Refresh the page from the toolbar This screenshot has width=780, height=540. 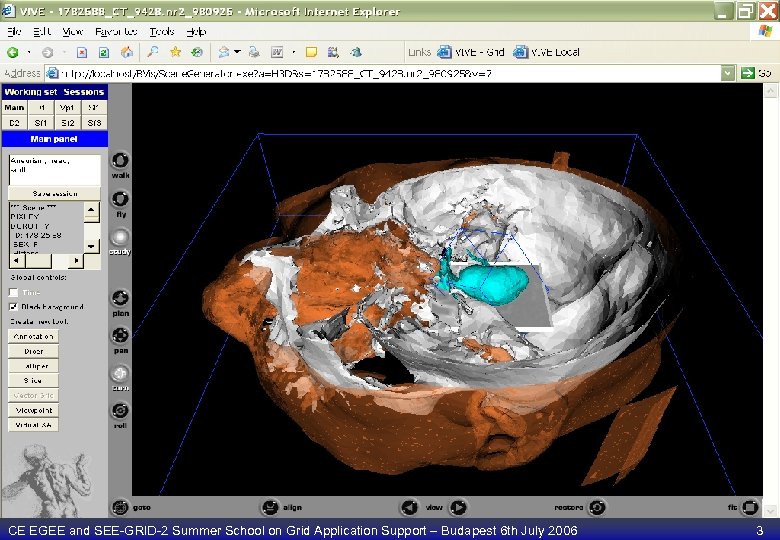point(104,52)
